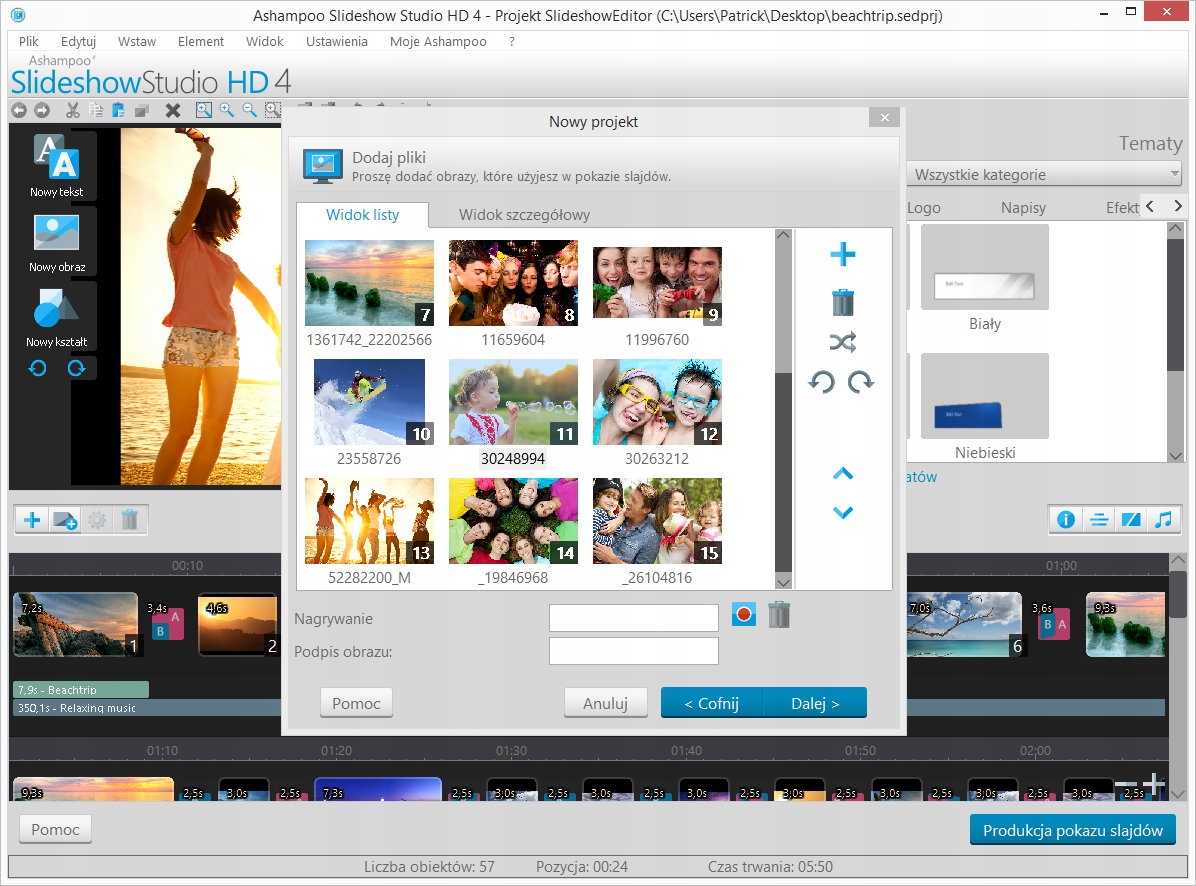The height and width of the screenshot is (886, 1196).
Task: Click the trash icon to delete selected image
Action: [x=843, y=301]
